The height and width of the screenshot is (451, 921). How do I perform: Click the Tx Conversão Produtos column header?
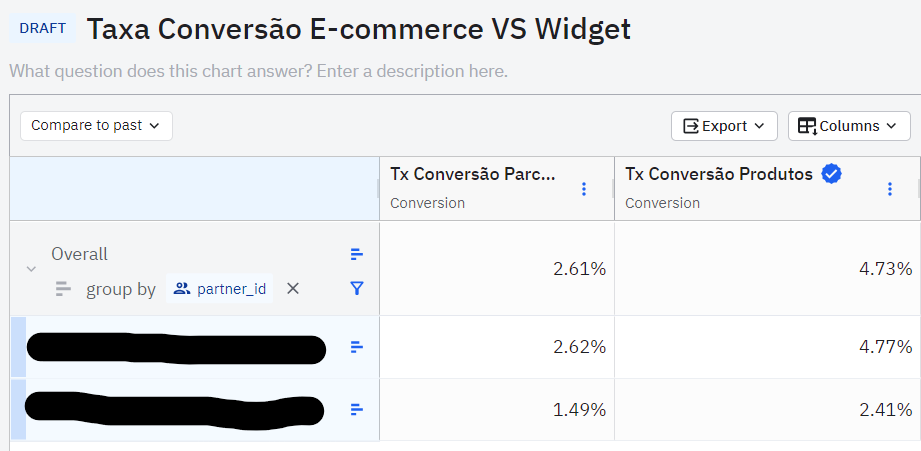point(719,174)
